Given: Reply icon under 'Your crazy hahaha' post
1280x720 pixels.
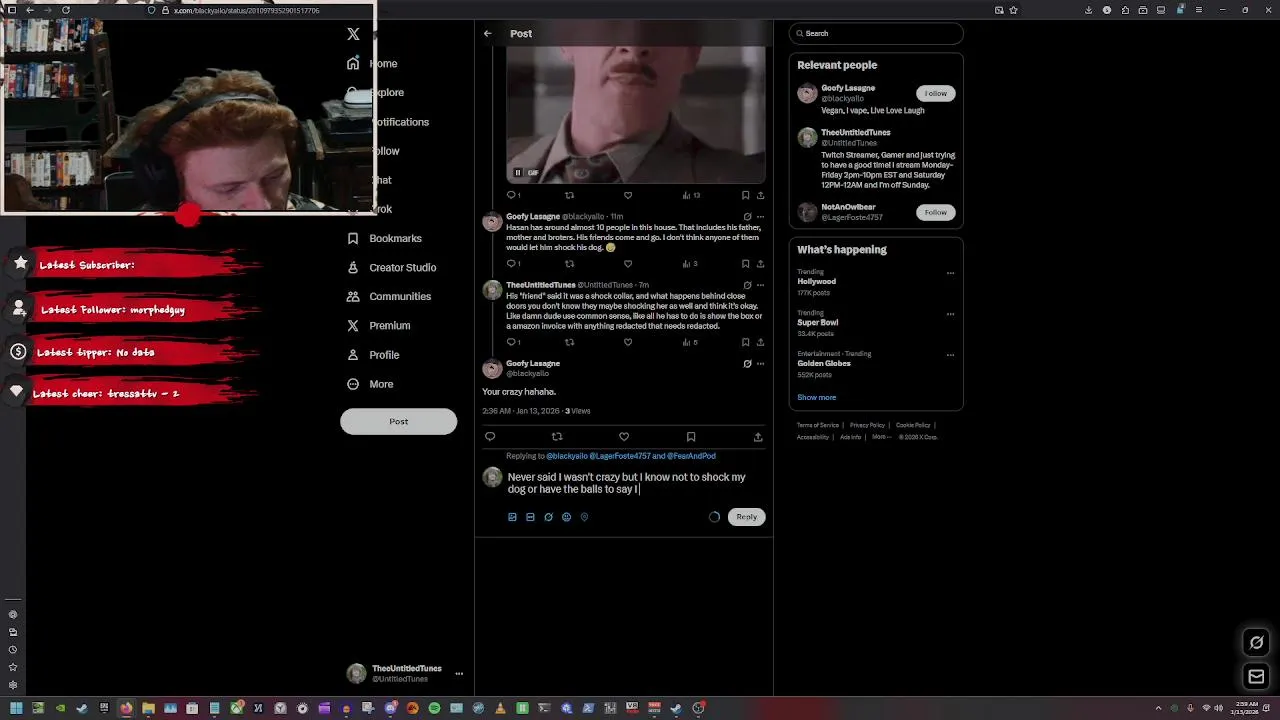Looking at the screenshot, I should [490, 436].
